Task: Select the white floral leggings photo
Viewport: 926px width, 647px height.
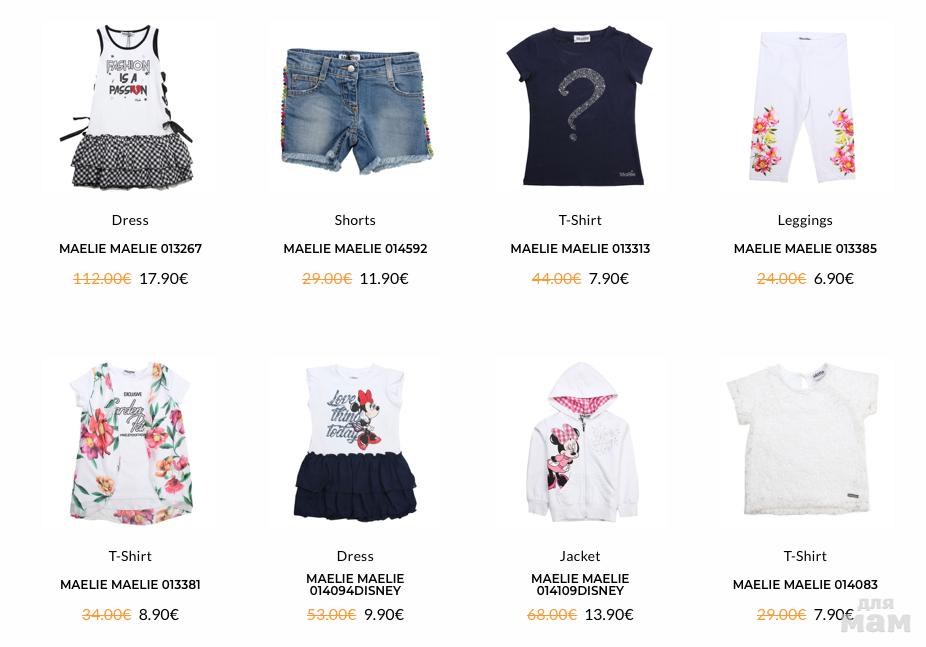Action: coord(804,107)
